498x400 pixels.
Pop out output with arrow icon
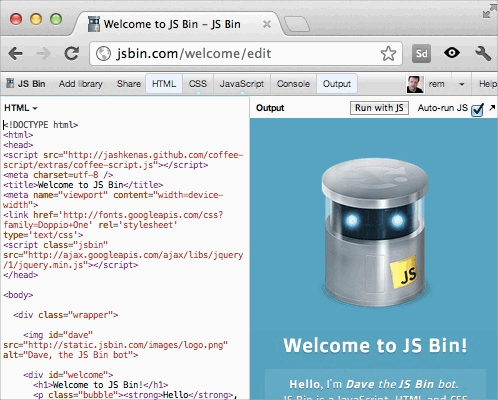(x=492, y=108)
